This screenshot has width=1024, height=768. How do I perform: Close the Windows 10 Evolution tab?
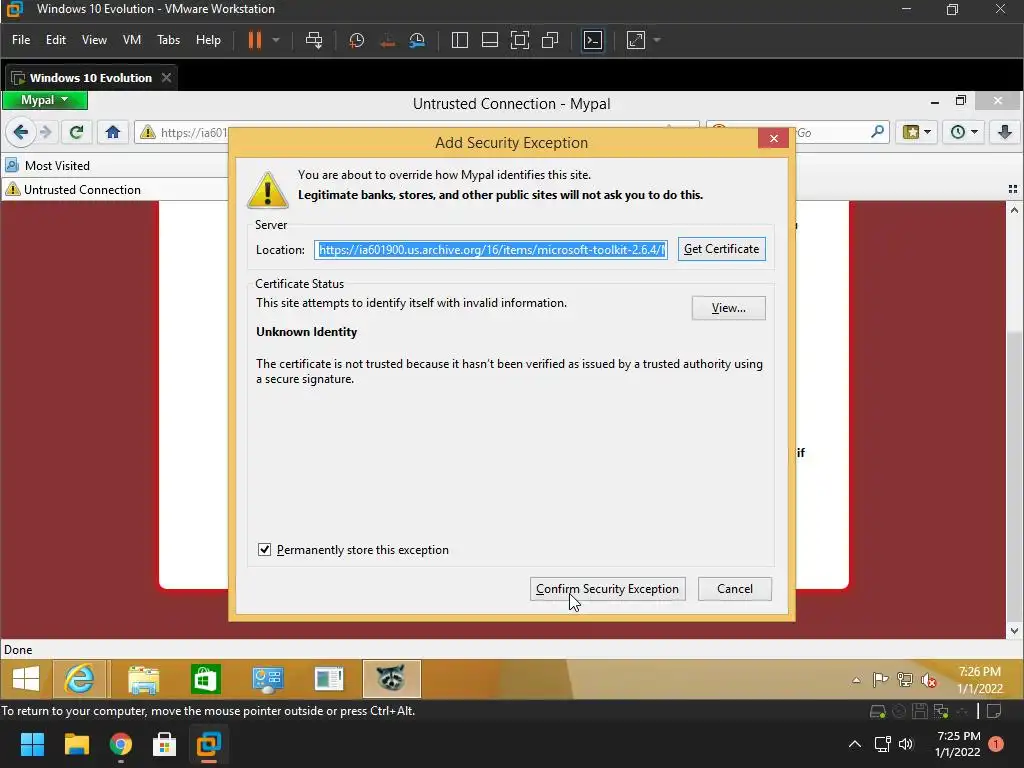coord(167,78)
